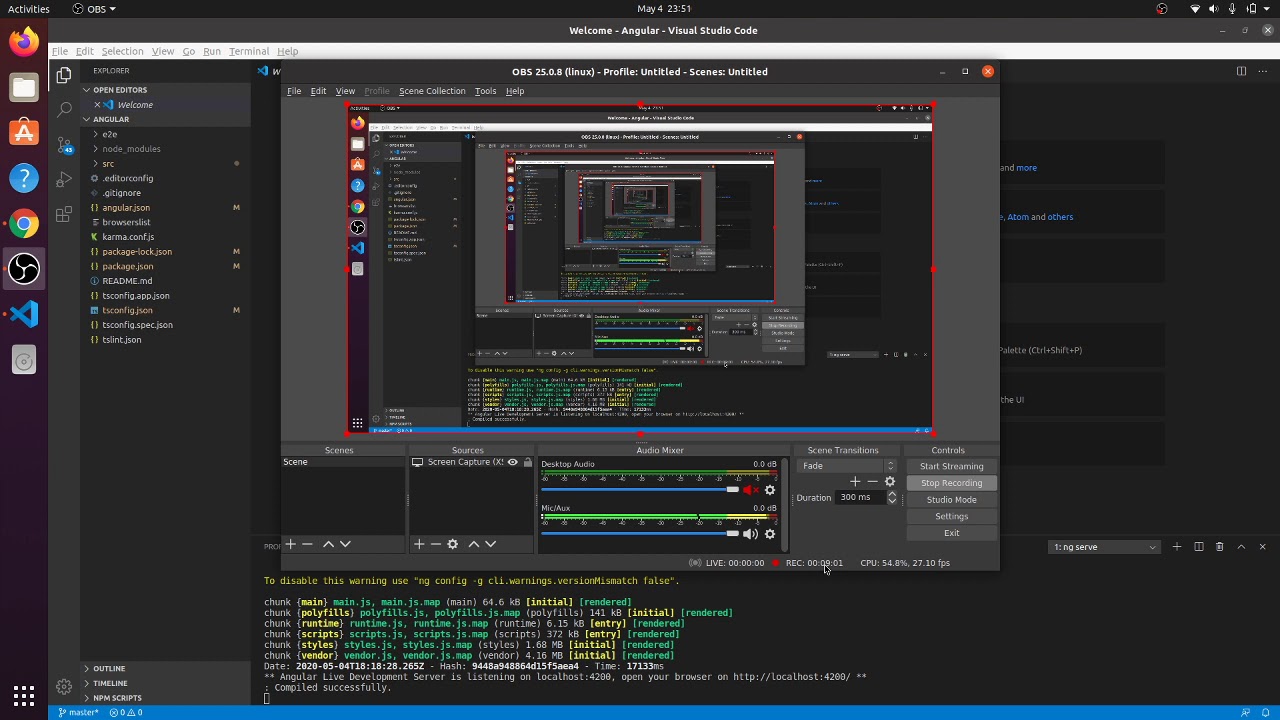This screenshot has width=1280, height=720.
Task: Collapse the Open Editors section
Action: pos(165,90)
